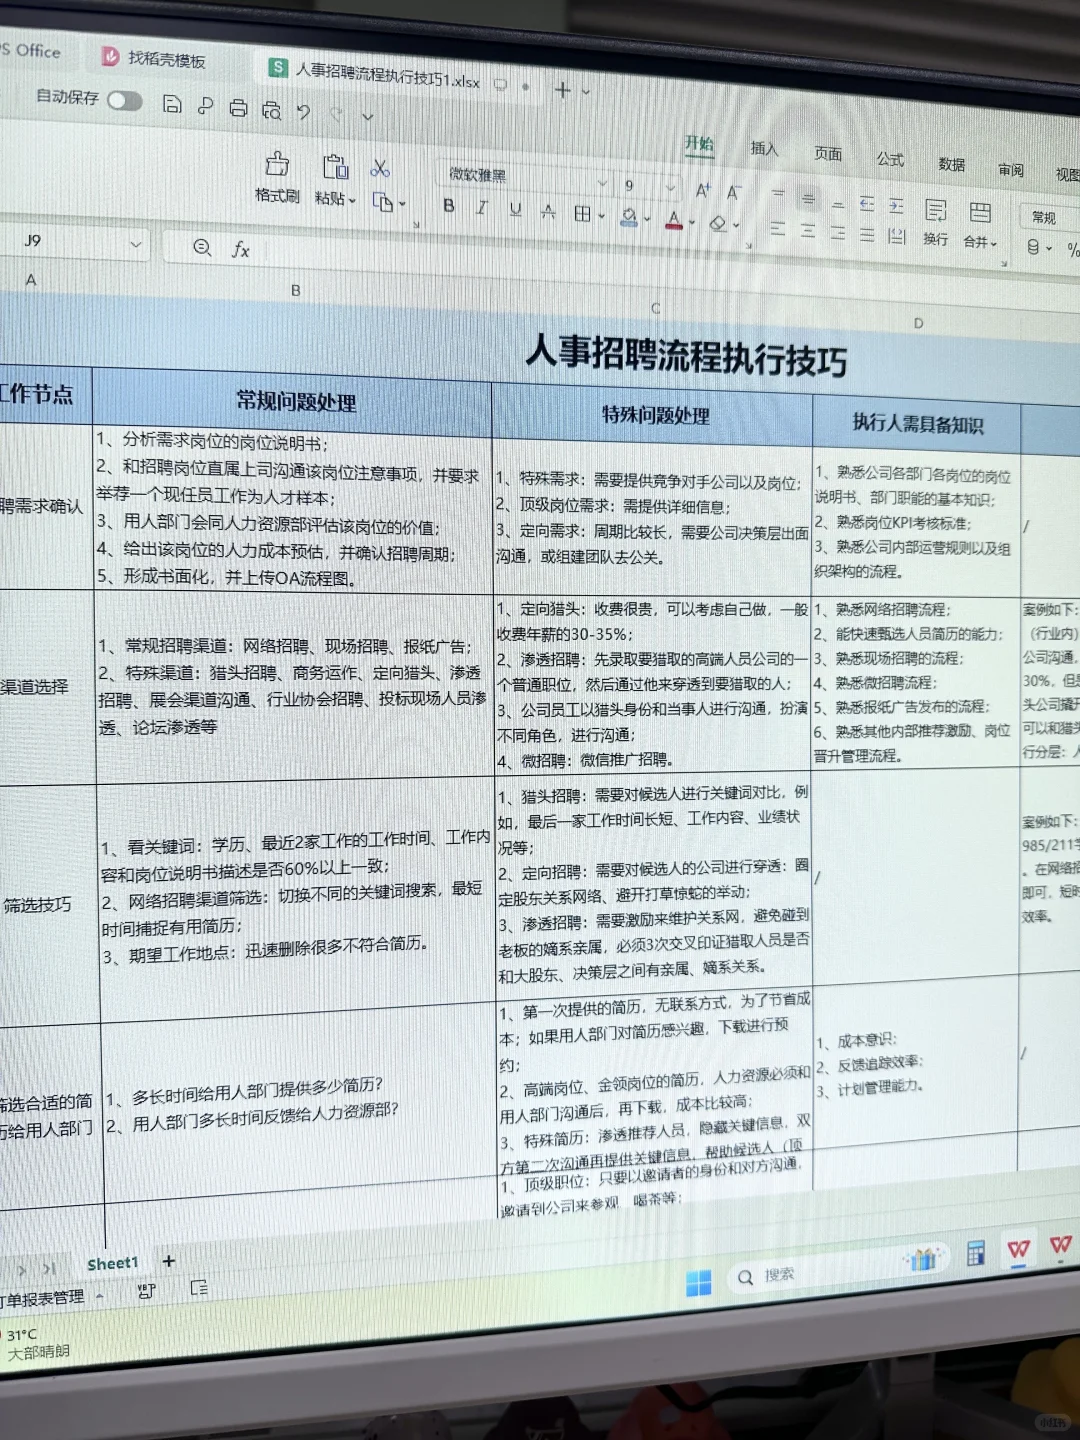
Task: Decrease font size with A- icon
Action: 734,191
